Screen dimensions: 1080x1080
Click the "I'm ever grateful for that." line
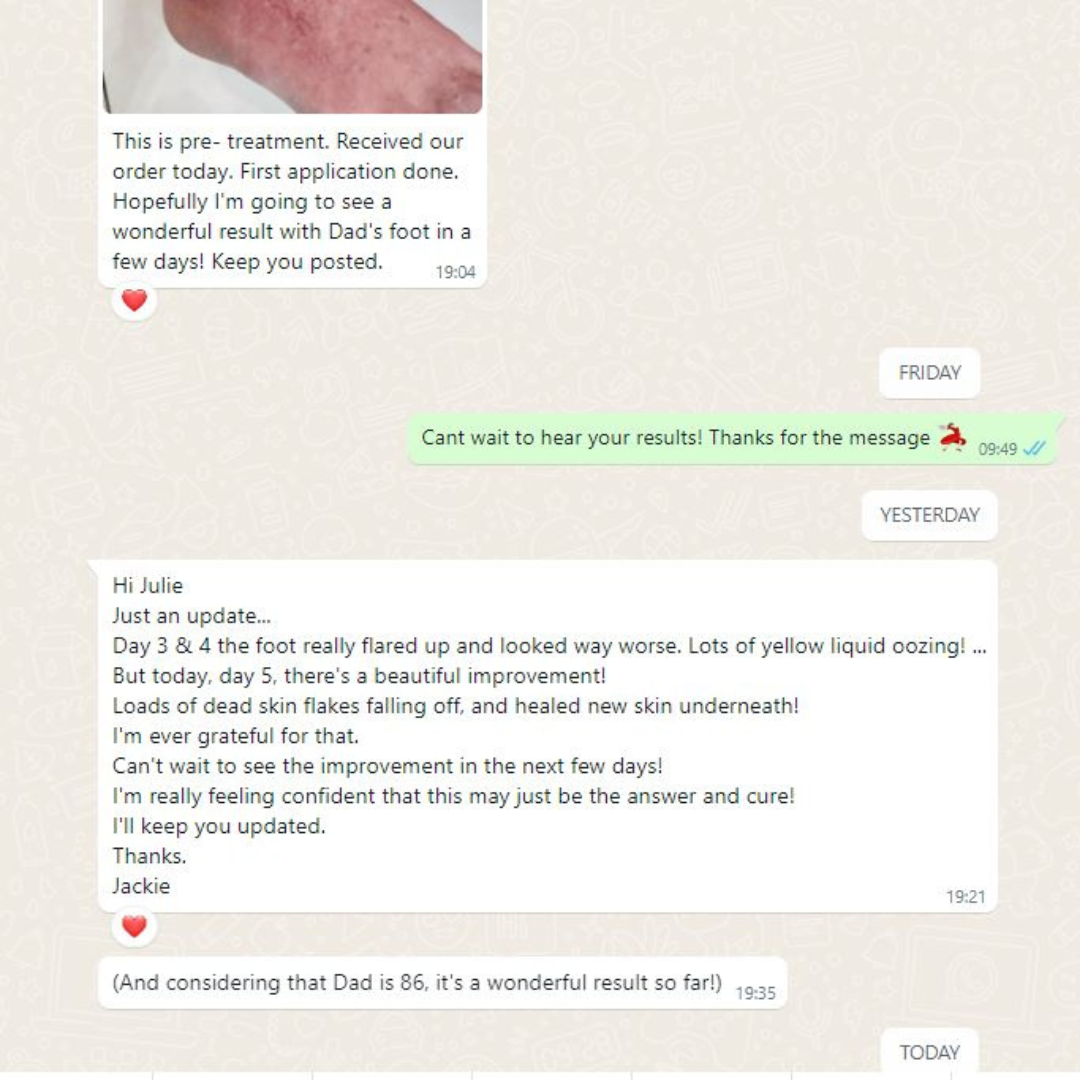point(236,736)
